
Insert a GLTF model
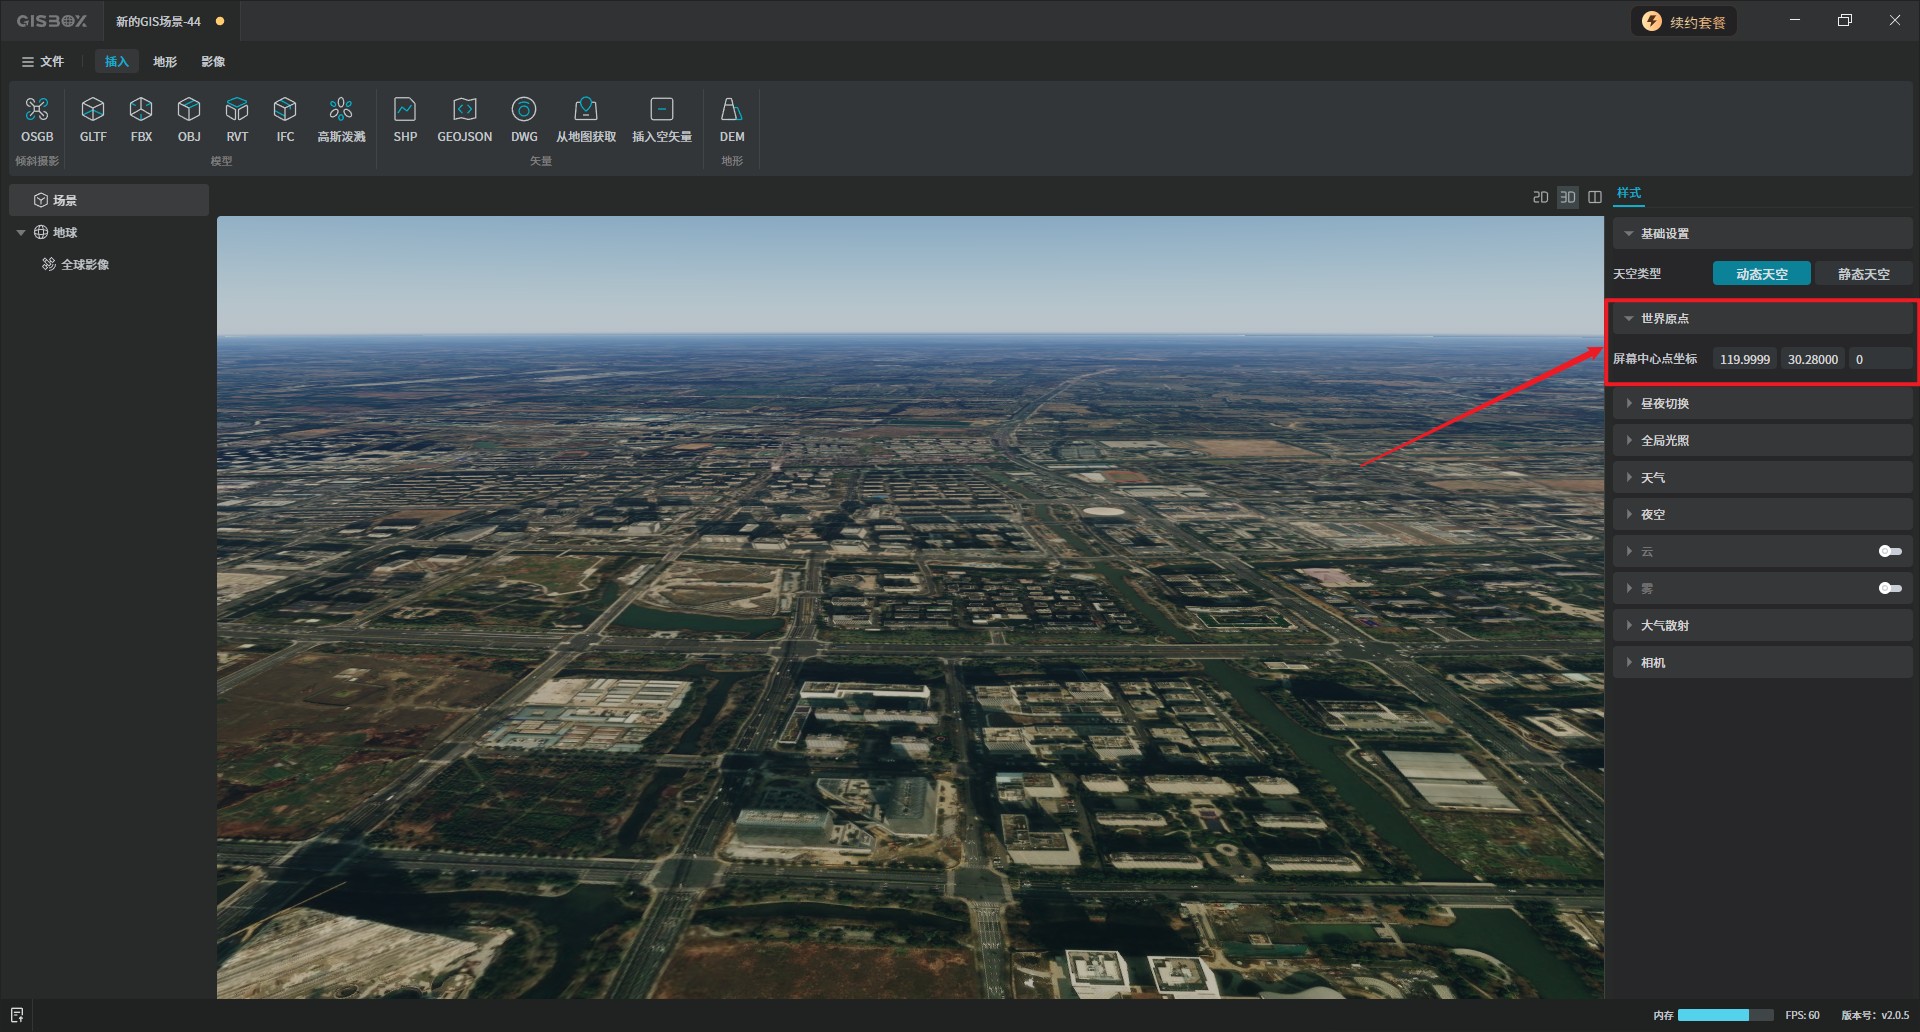tap(93, 119)
